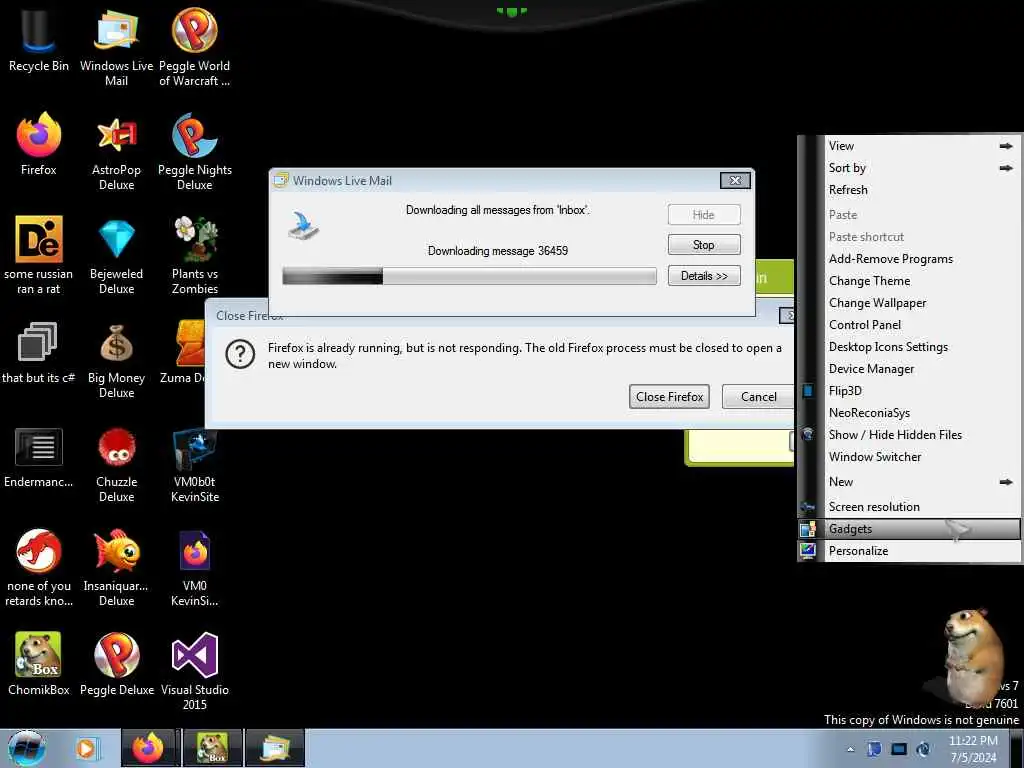The height and width of the screenshot is (768, 1024).
Task: Expand Details in Windows Live Mail dialog
Action: point(704,276)
